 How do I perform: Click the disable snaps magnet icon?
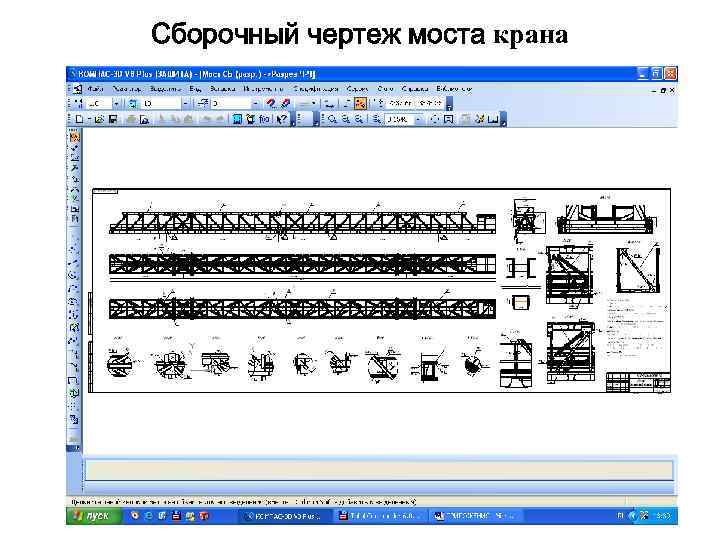285,104
